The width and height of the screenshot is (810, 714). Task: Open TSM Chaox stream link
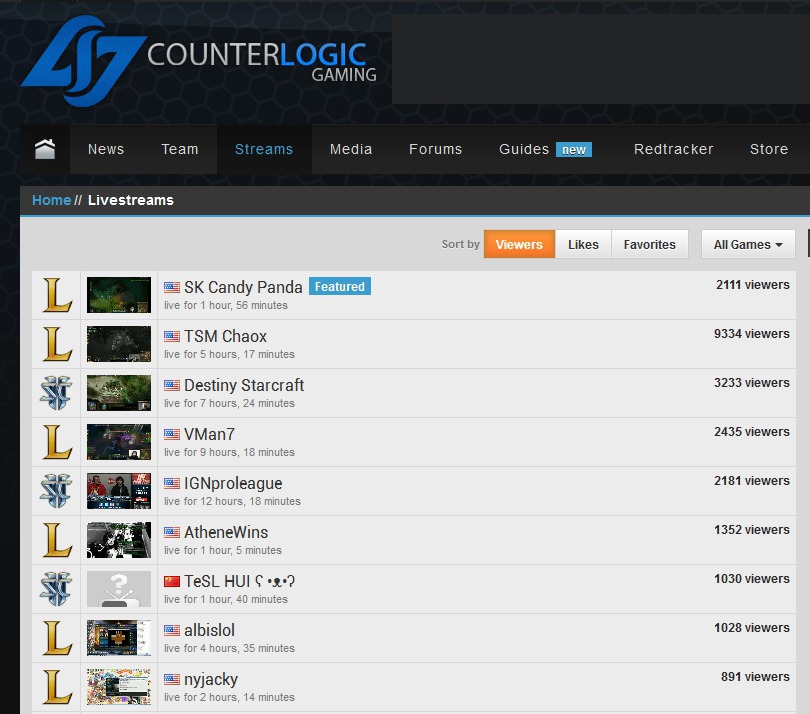pyautogui.click(x=225, y=336)
